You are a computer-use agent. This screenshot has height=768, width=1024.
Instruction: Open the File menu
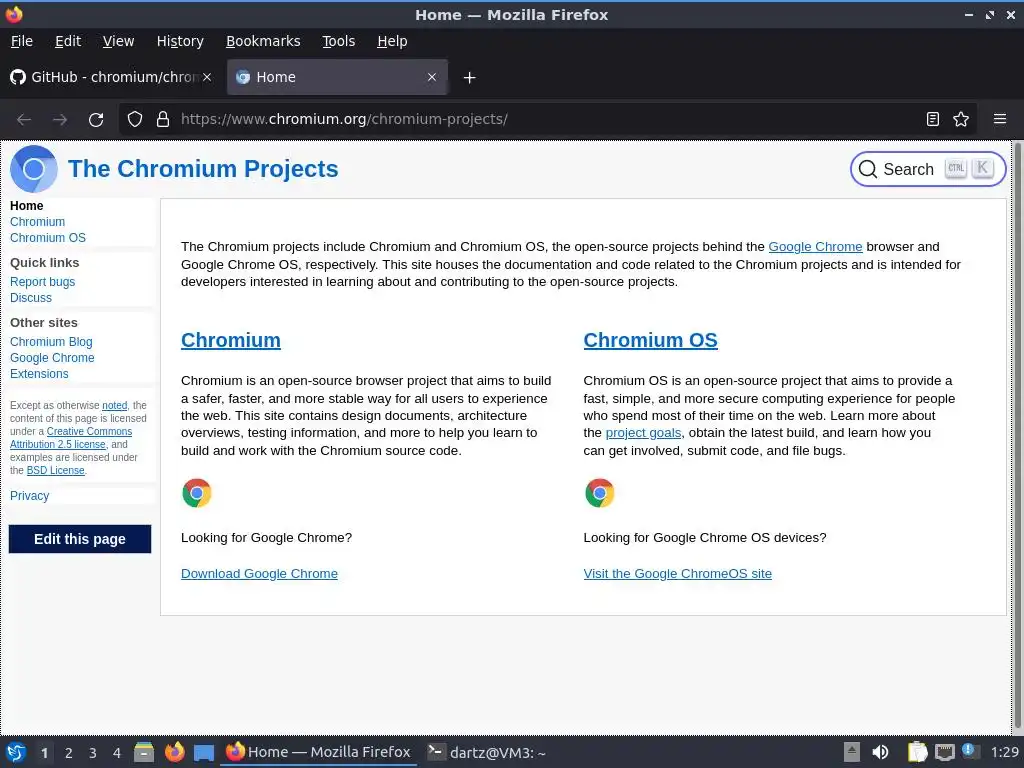pyautogui.click(x=22, y=41)
